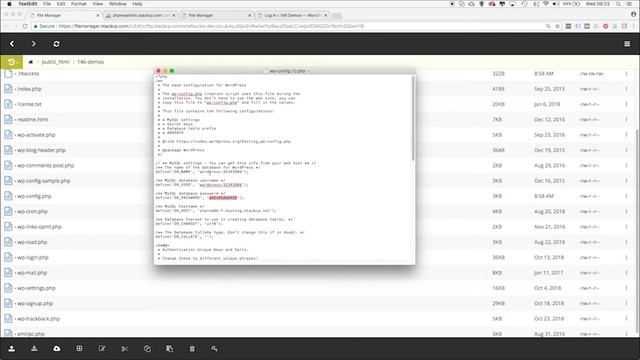Switch to the stackcp admin browser tab

click(140, 15)
